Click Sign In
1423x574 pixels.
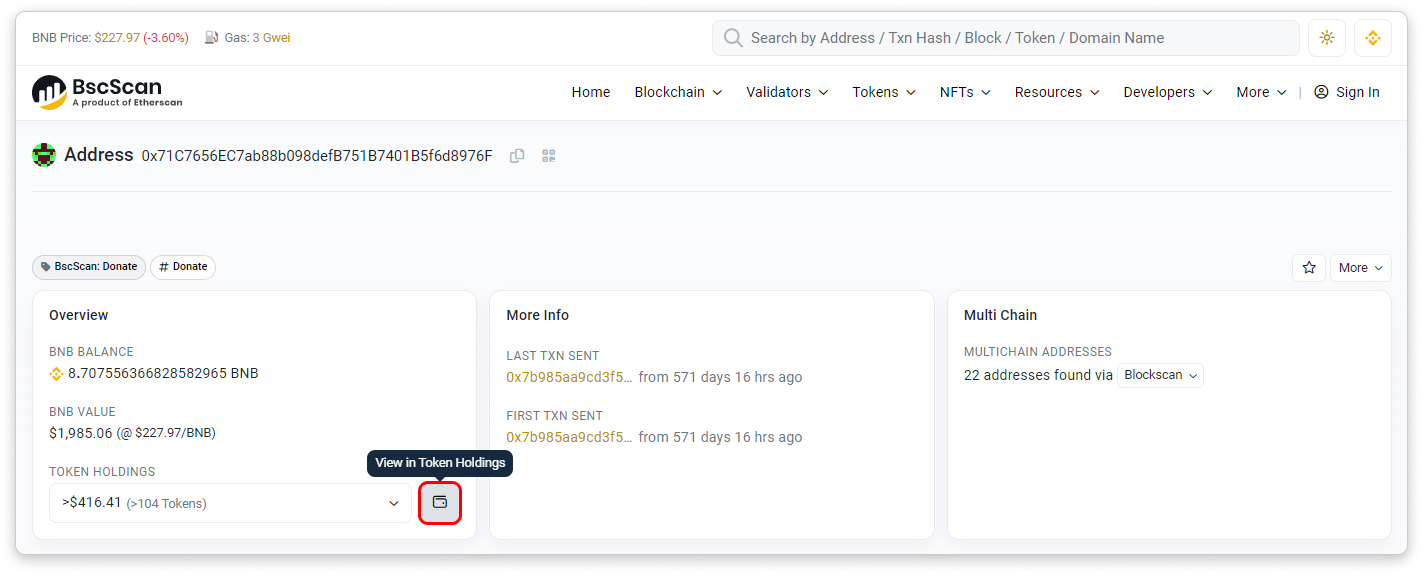click(x=1347, y=92)
